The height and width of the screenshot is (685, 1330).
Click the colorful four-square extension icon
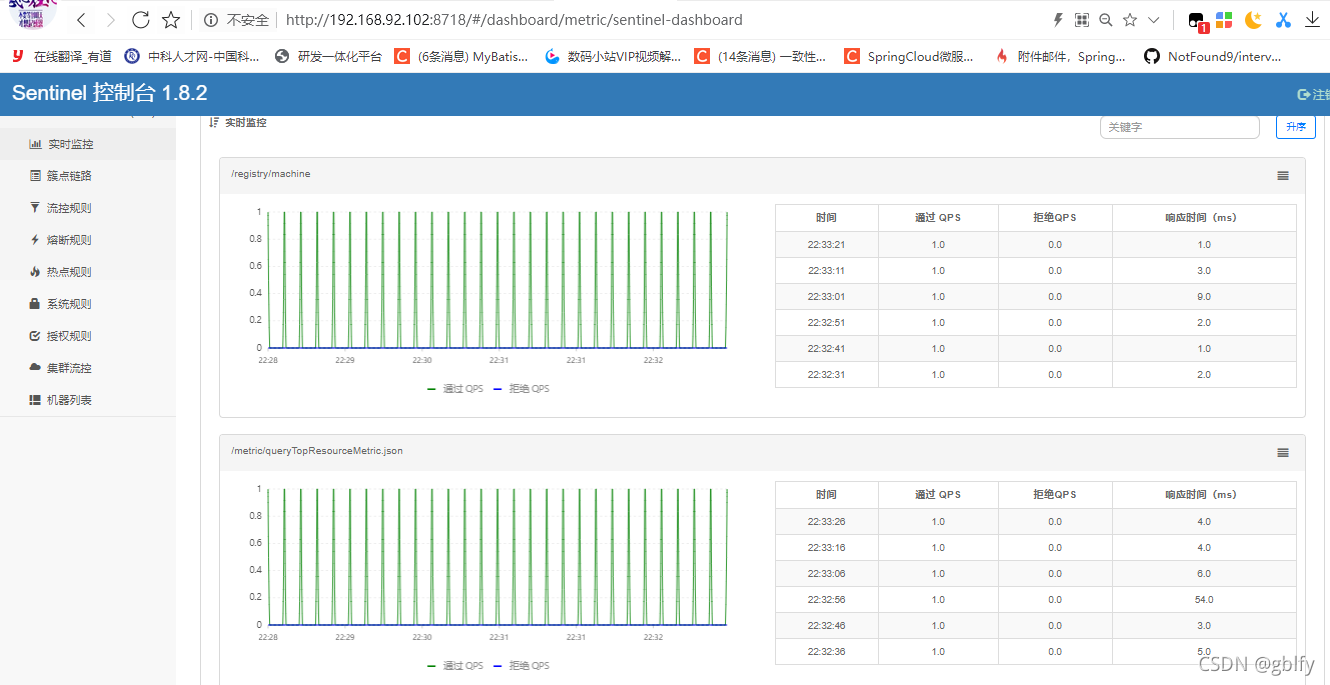[x=1224, y=20]
